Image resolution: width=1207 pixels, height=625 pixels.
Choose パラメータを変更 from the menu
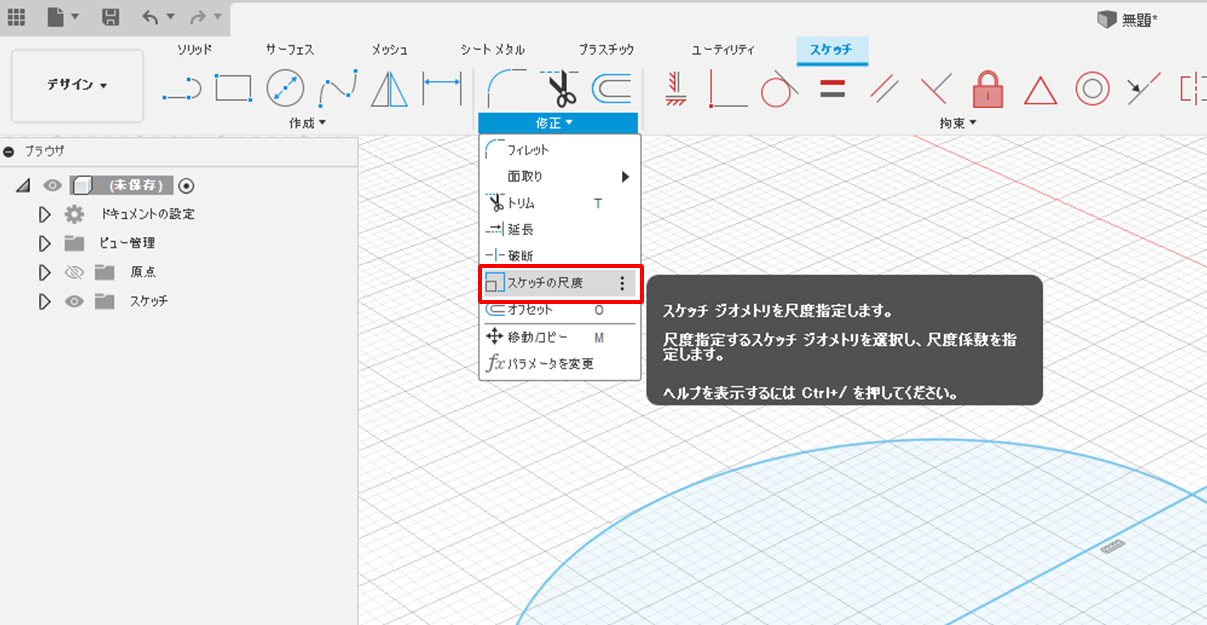click(559, 363)
